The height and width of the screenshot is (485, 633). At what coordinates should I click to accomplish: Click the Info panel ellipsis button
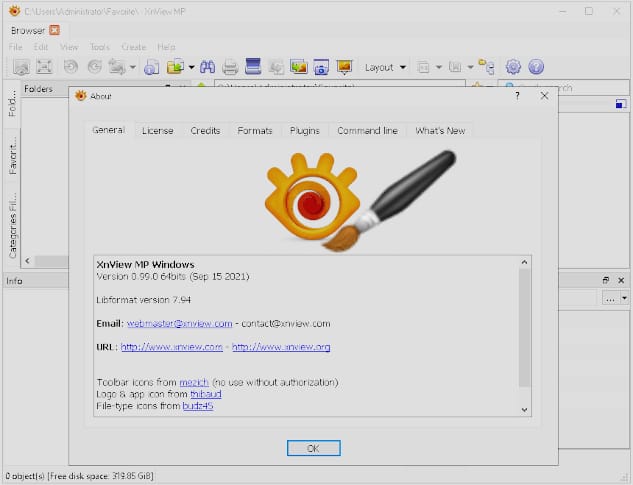(610, 298)
